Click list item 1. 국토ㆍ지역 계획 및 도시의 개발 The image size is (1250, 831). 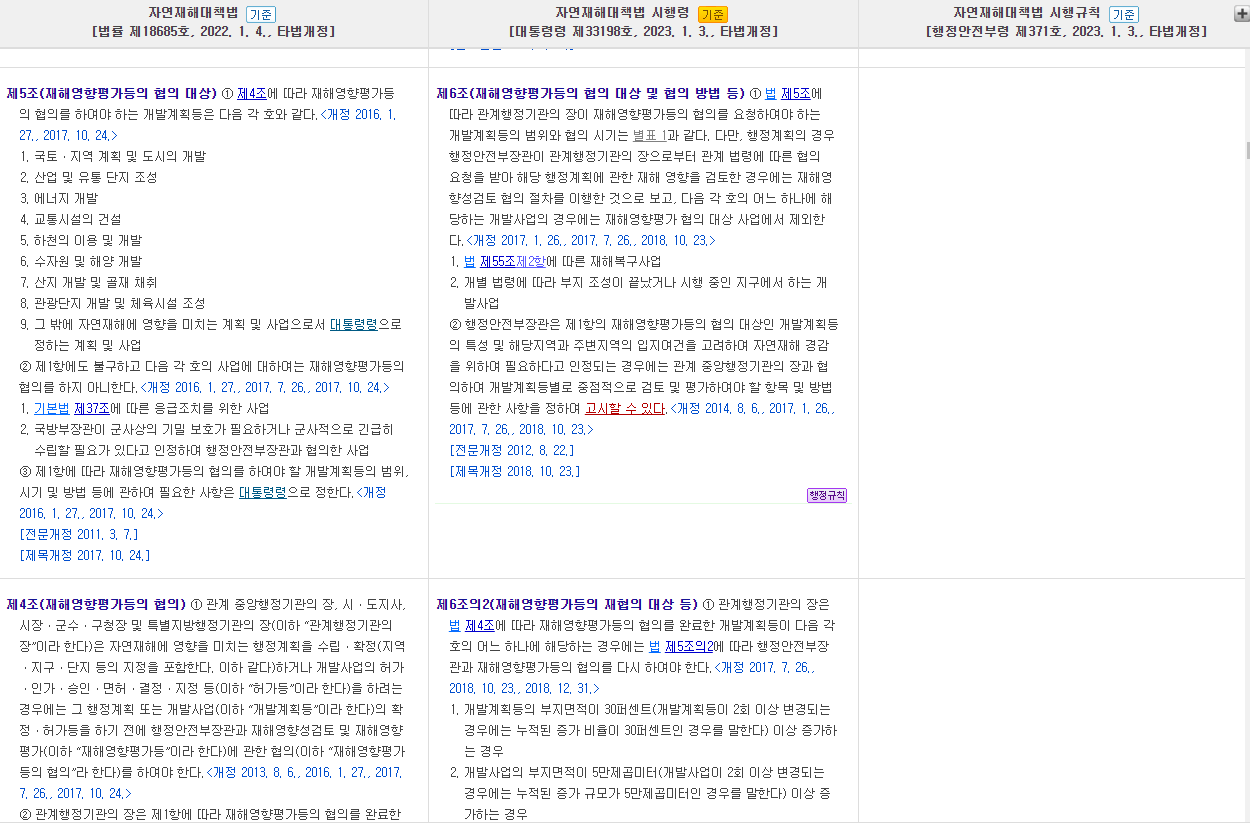(112, 156)
